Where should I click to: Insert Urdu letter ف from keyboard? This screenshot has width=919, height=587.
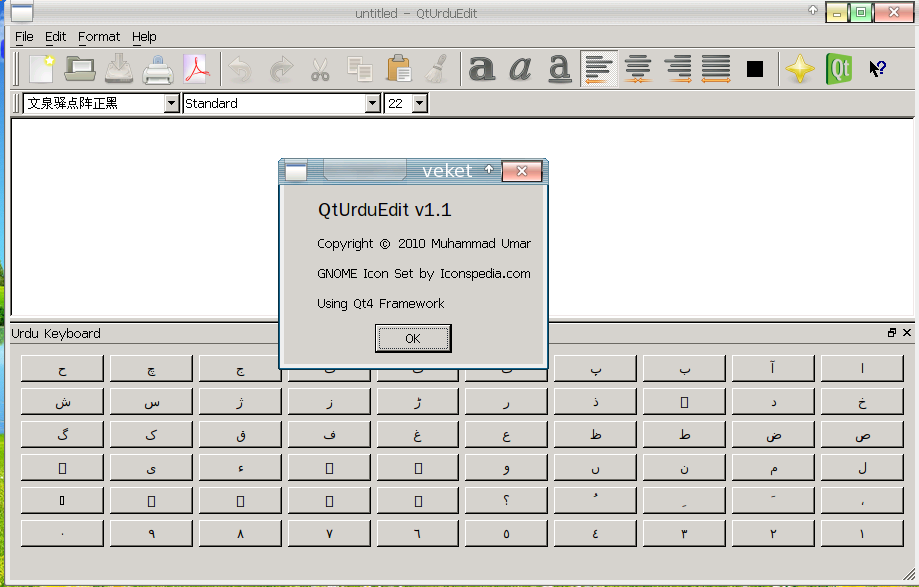(329, 434)
